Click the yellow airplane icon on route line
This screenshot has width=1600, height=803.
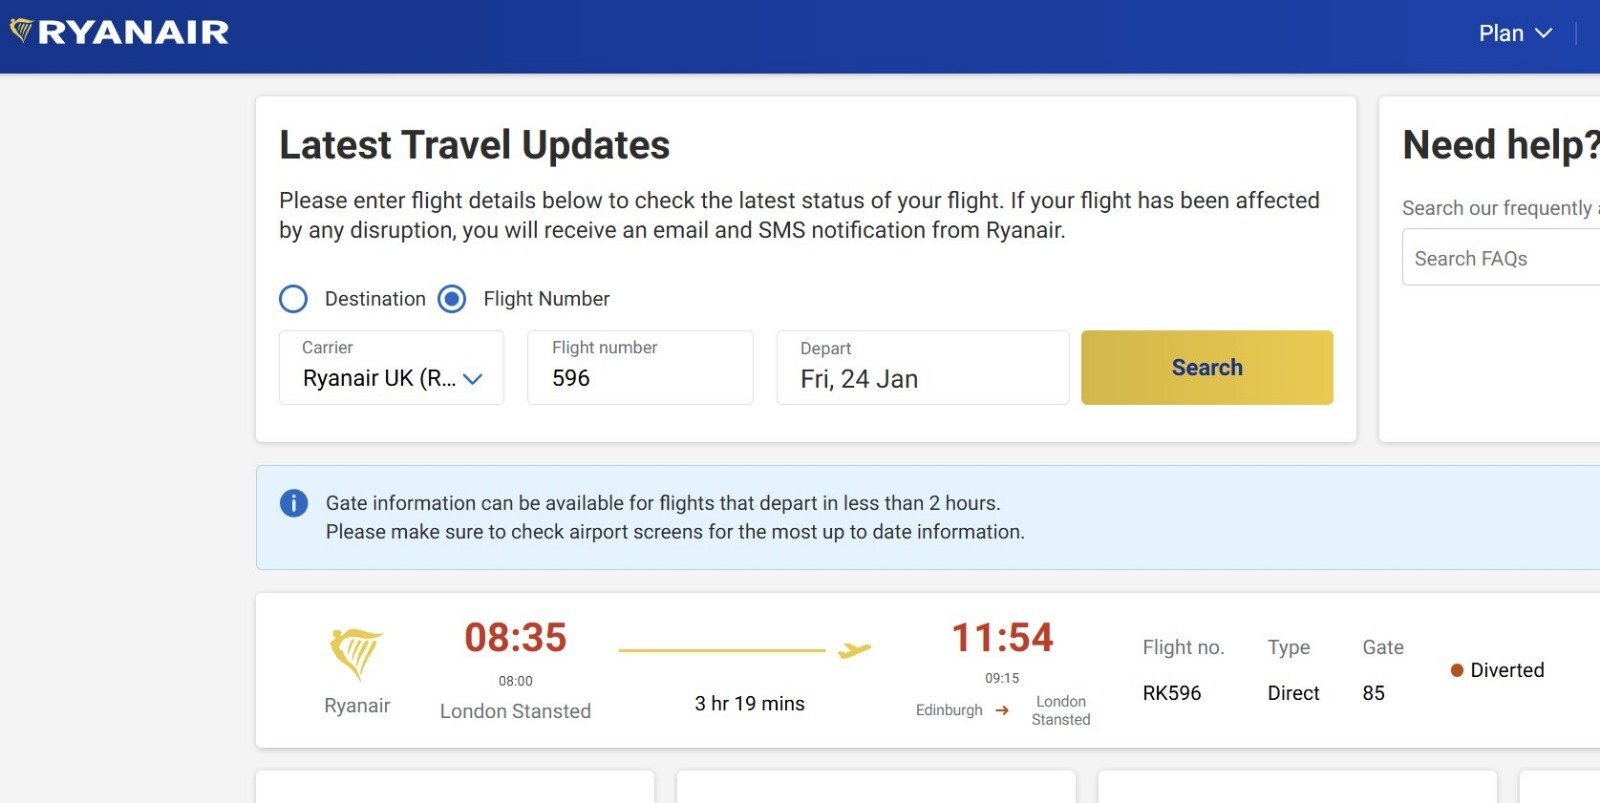[854, 651]
